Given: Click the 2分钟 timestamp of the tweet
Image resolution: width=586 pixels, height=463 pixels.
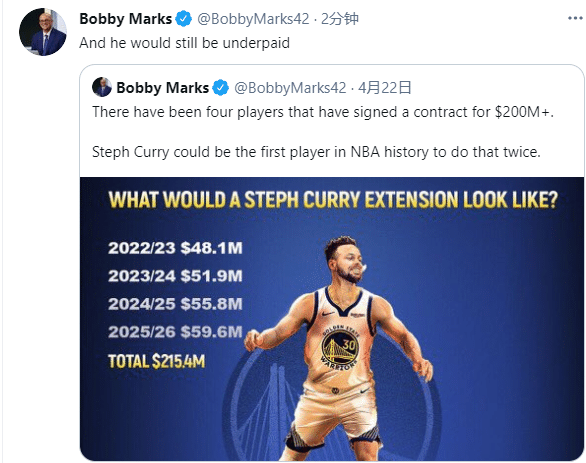Looking at the screenshot, I should (340, 19).
